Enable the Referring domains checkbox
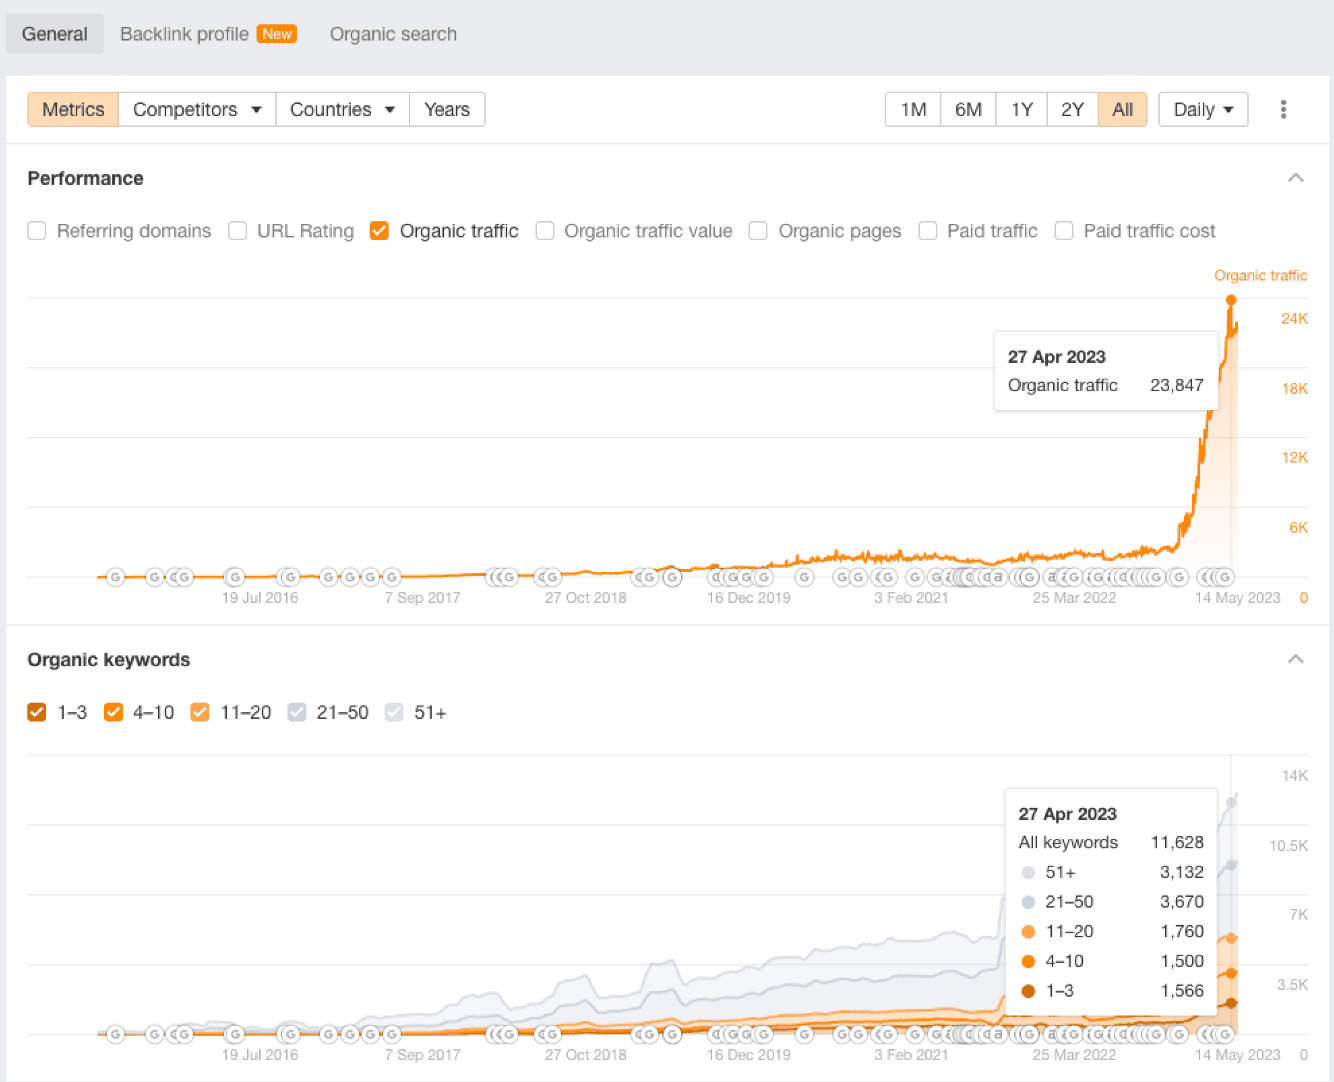 pos(37,231)
